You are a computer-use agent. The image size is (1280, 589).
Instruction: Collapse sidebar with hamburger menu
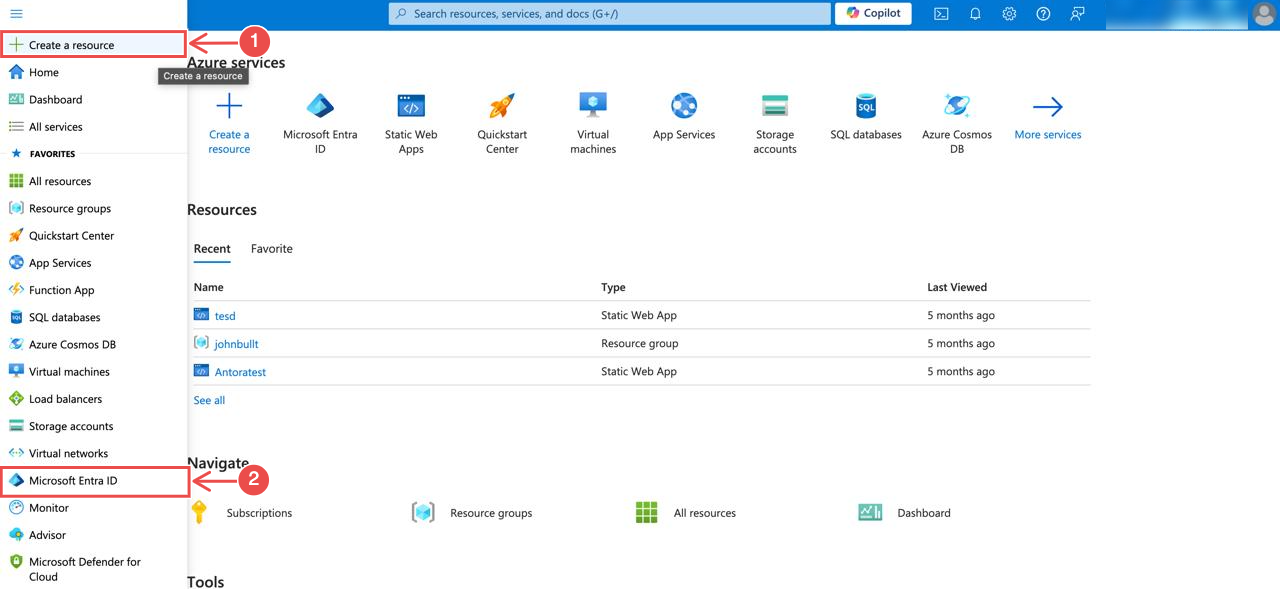[15, 13]
